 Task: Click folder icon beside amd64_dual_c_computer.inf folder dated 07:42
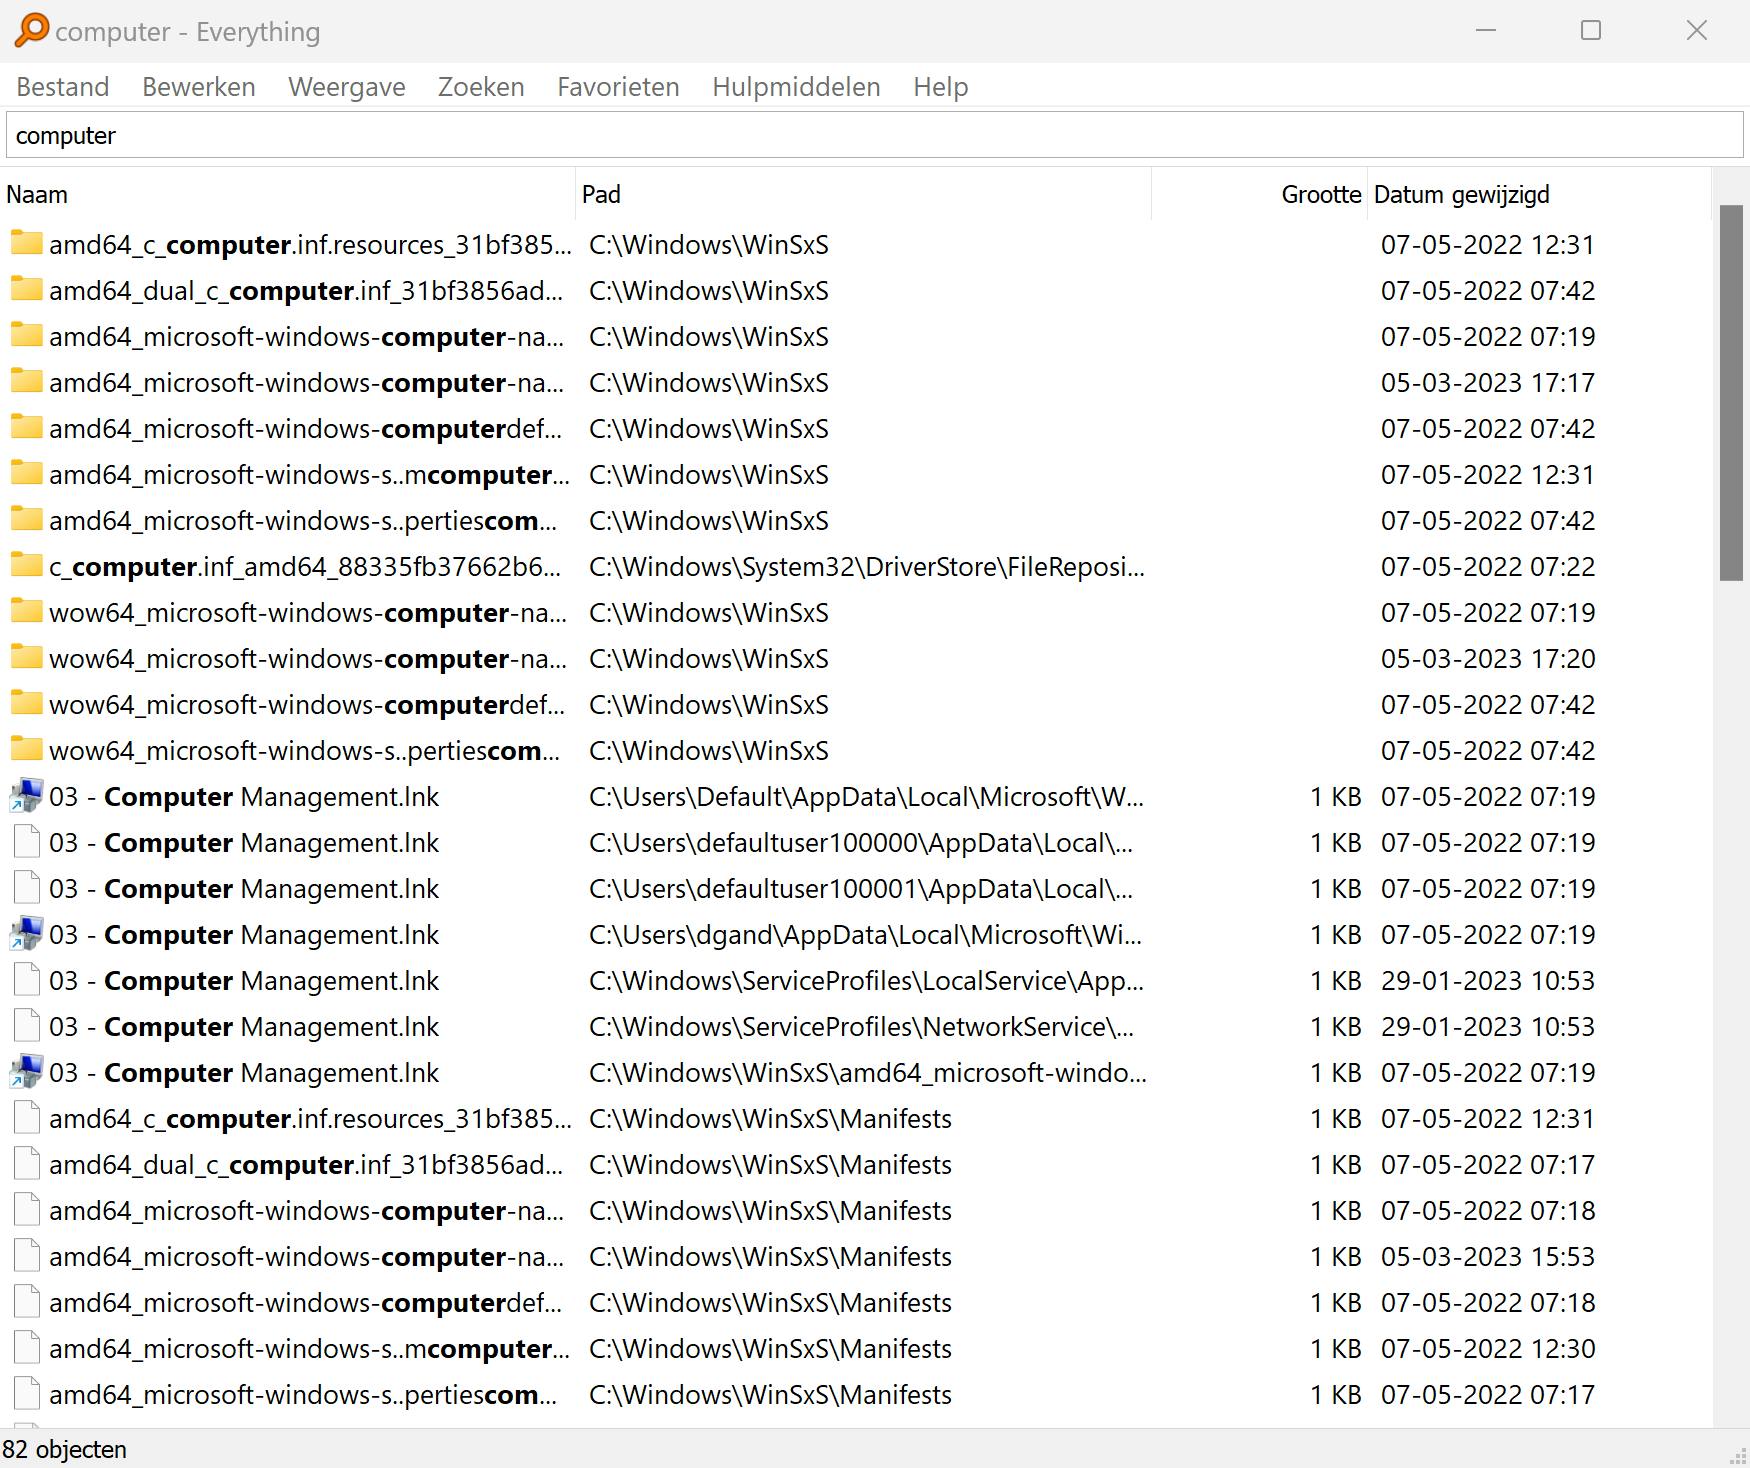pyautogui.click(x=26, y=290)
